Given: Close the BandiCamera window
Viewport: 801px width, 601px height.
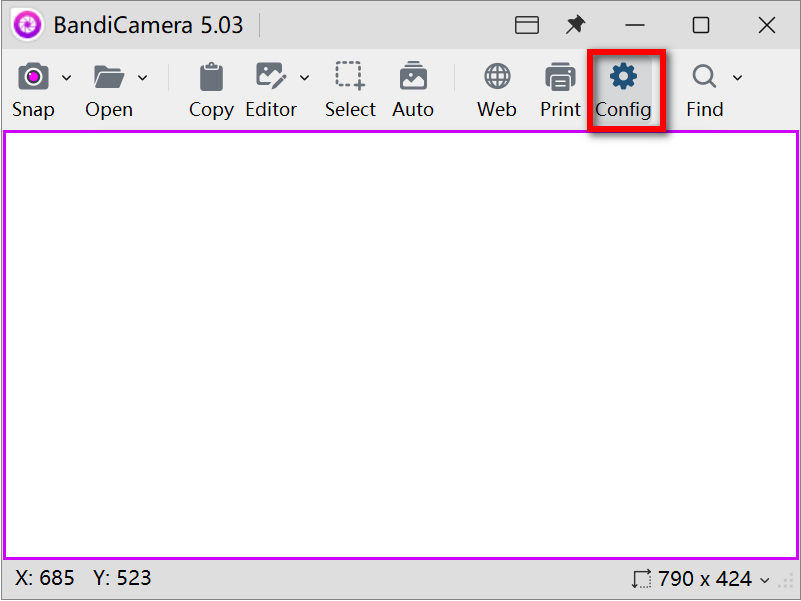Looking at the screenshot, I should [767, 25].
